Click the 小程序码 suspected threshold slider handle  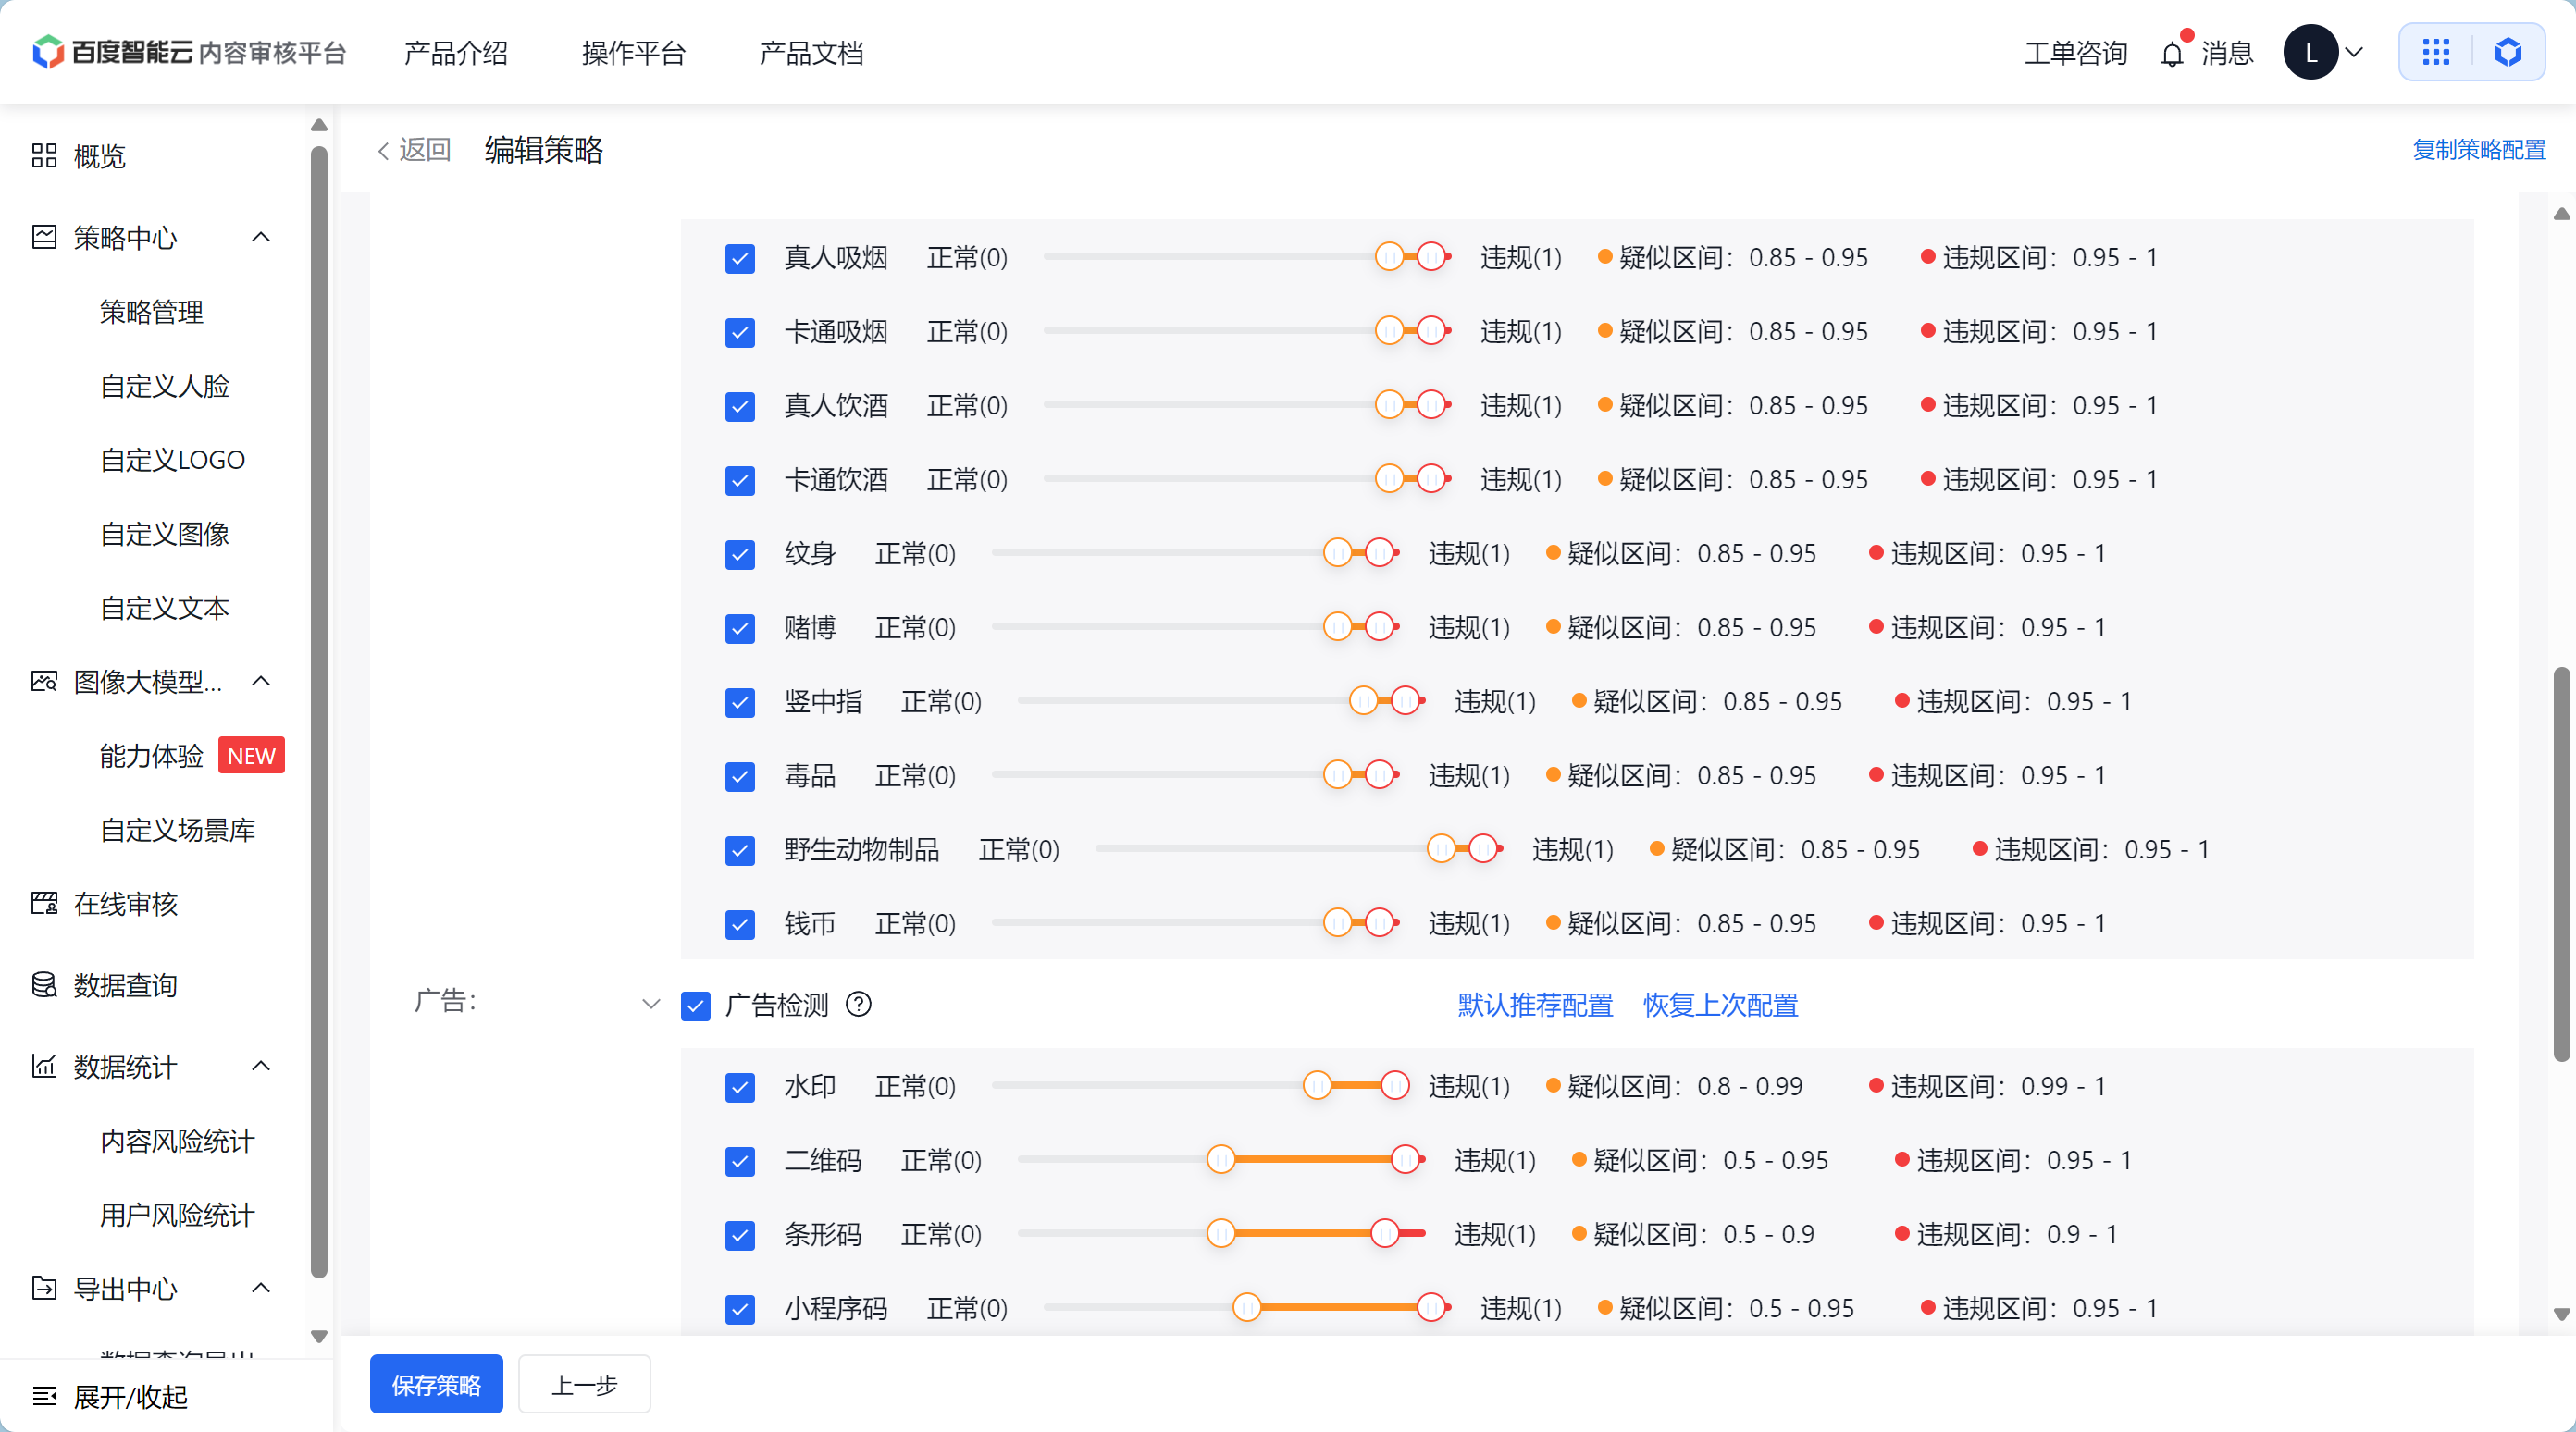pos(1247,1308)
